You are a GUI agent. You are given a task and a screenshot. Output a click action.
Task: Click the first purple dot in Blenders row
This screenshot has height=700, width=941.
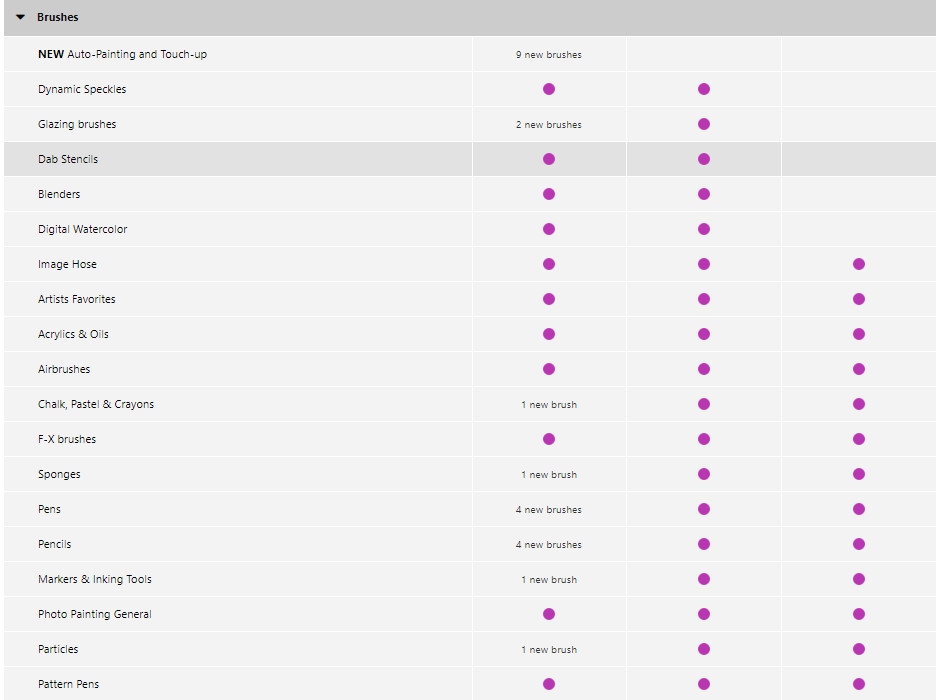[549, 194]
